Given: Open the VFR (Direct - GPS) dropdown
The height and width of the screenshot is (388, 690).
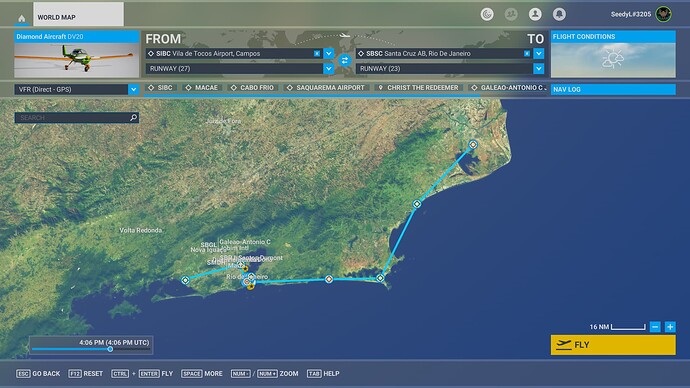Looking at the screenshot, I should (x=77, y=89).
